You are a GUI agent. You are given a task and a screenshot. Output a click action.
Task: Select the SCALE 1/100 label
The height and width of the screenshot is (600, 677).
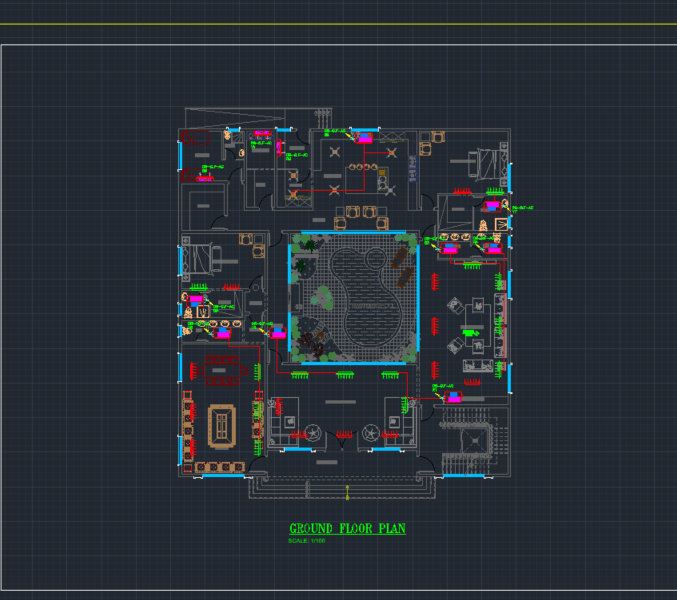(x=305, y=541)
